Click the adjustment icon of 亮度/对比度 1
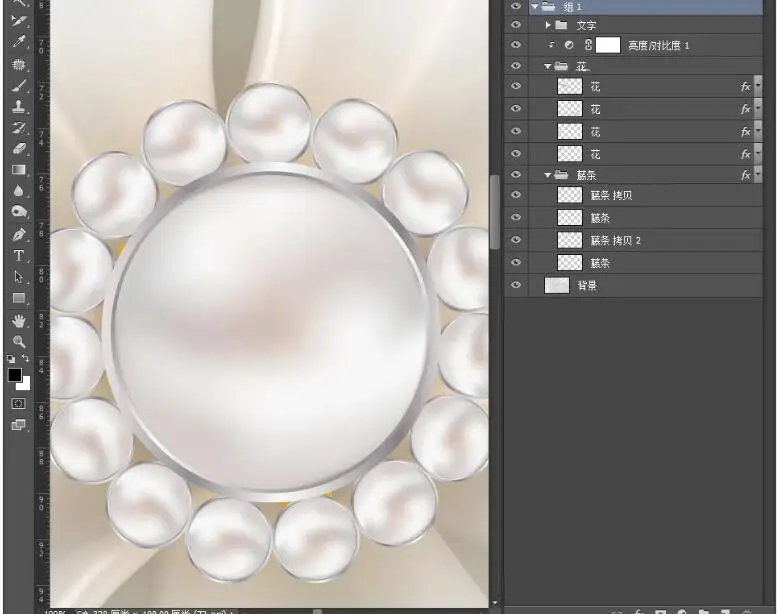Screen dimensions: 777x614 [569, 45]
